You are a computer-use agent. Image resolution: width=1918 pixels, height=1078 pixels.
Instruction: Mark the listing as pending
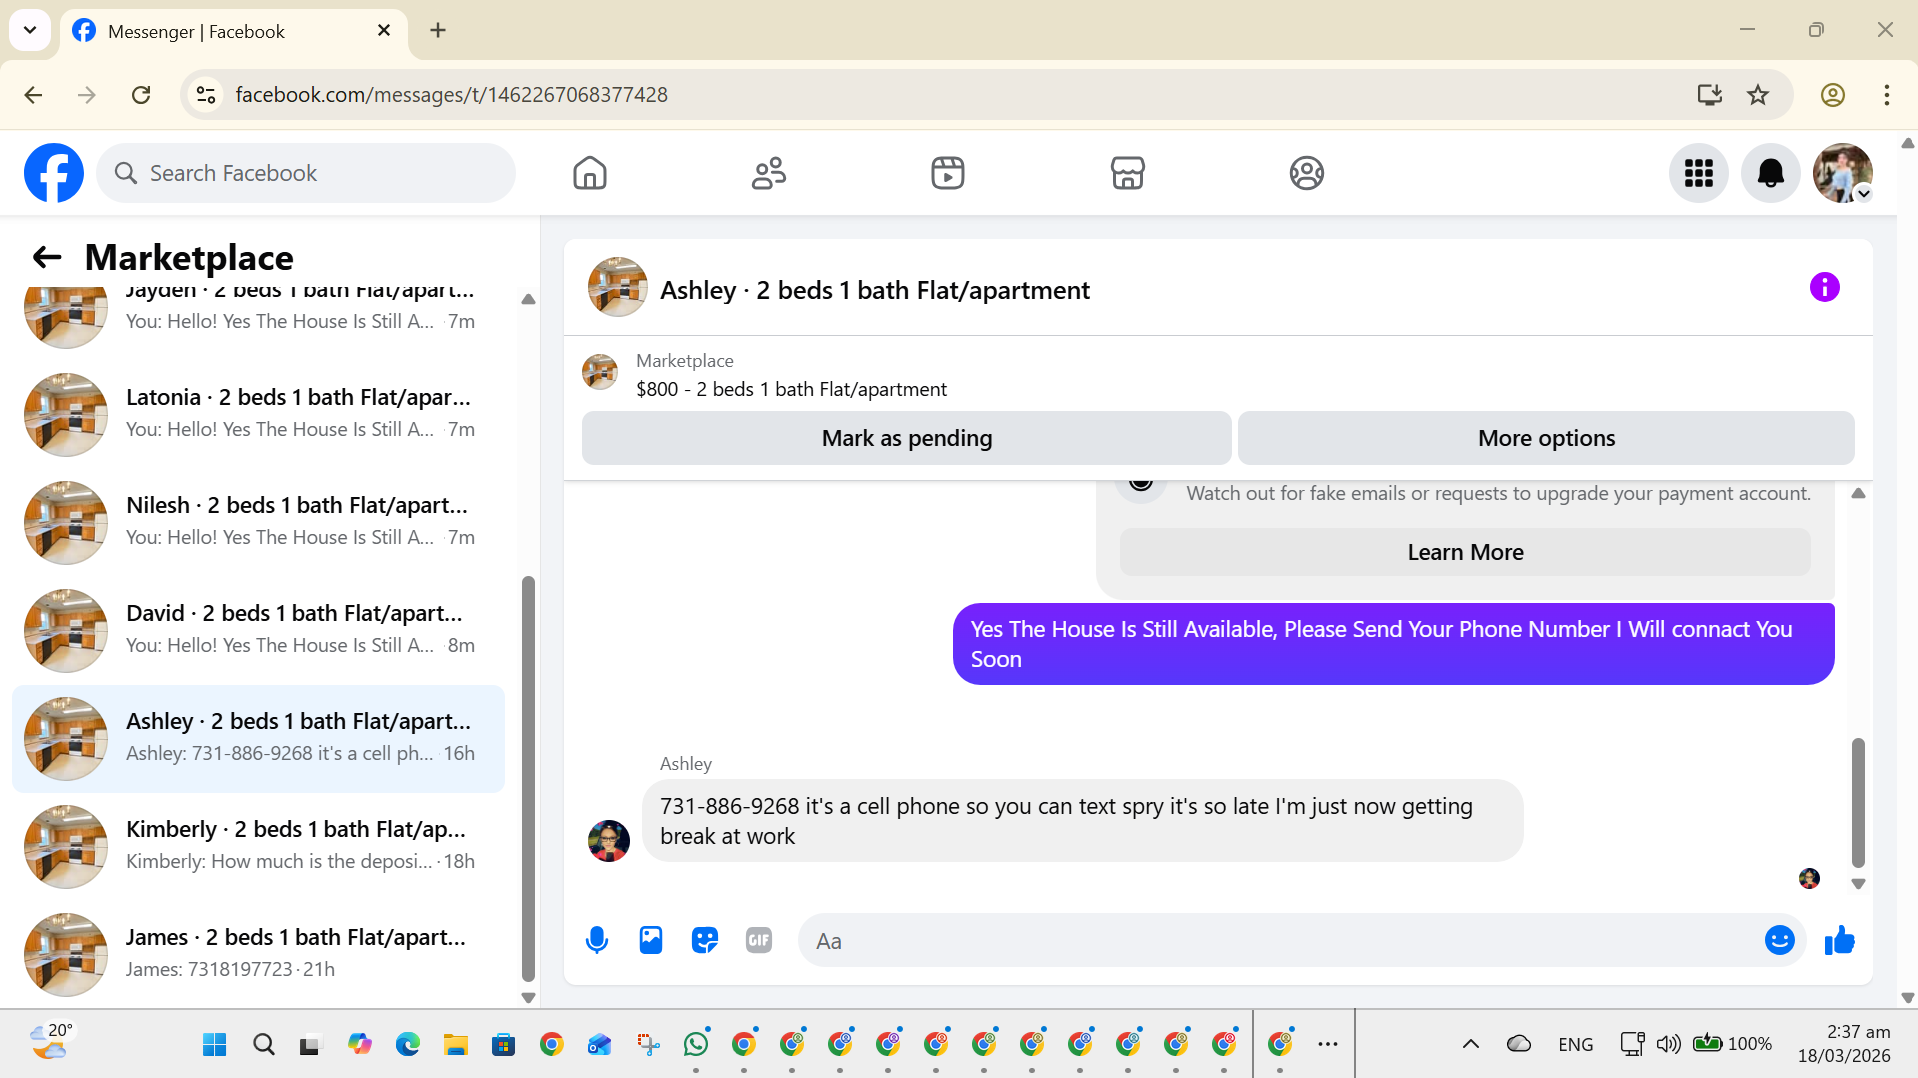906,438
